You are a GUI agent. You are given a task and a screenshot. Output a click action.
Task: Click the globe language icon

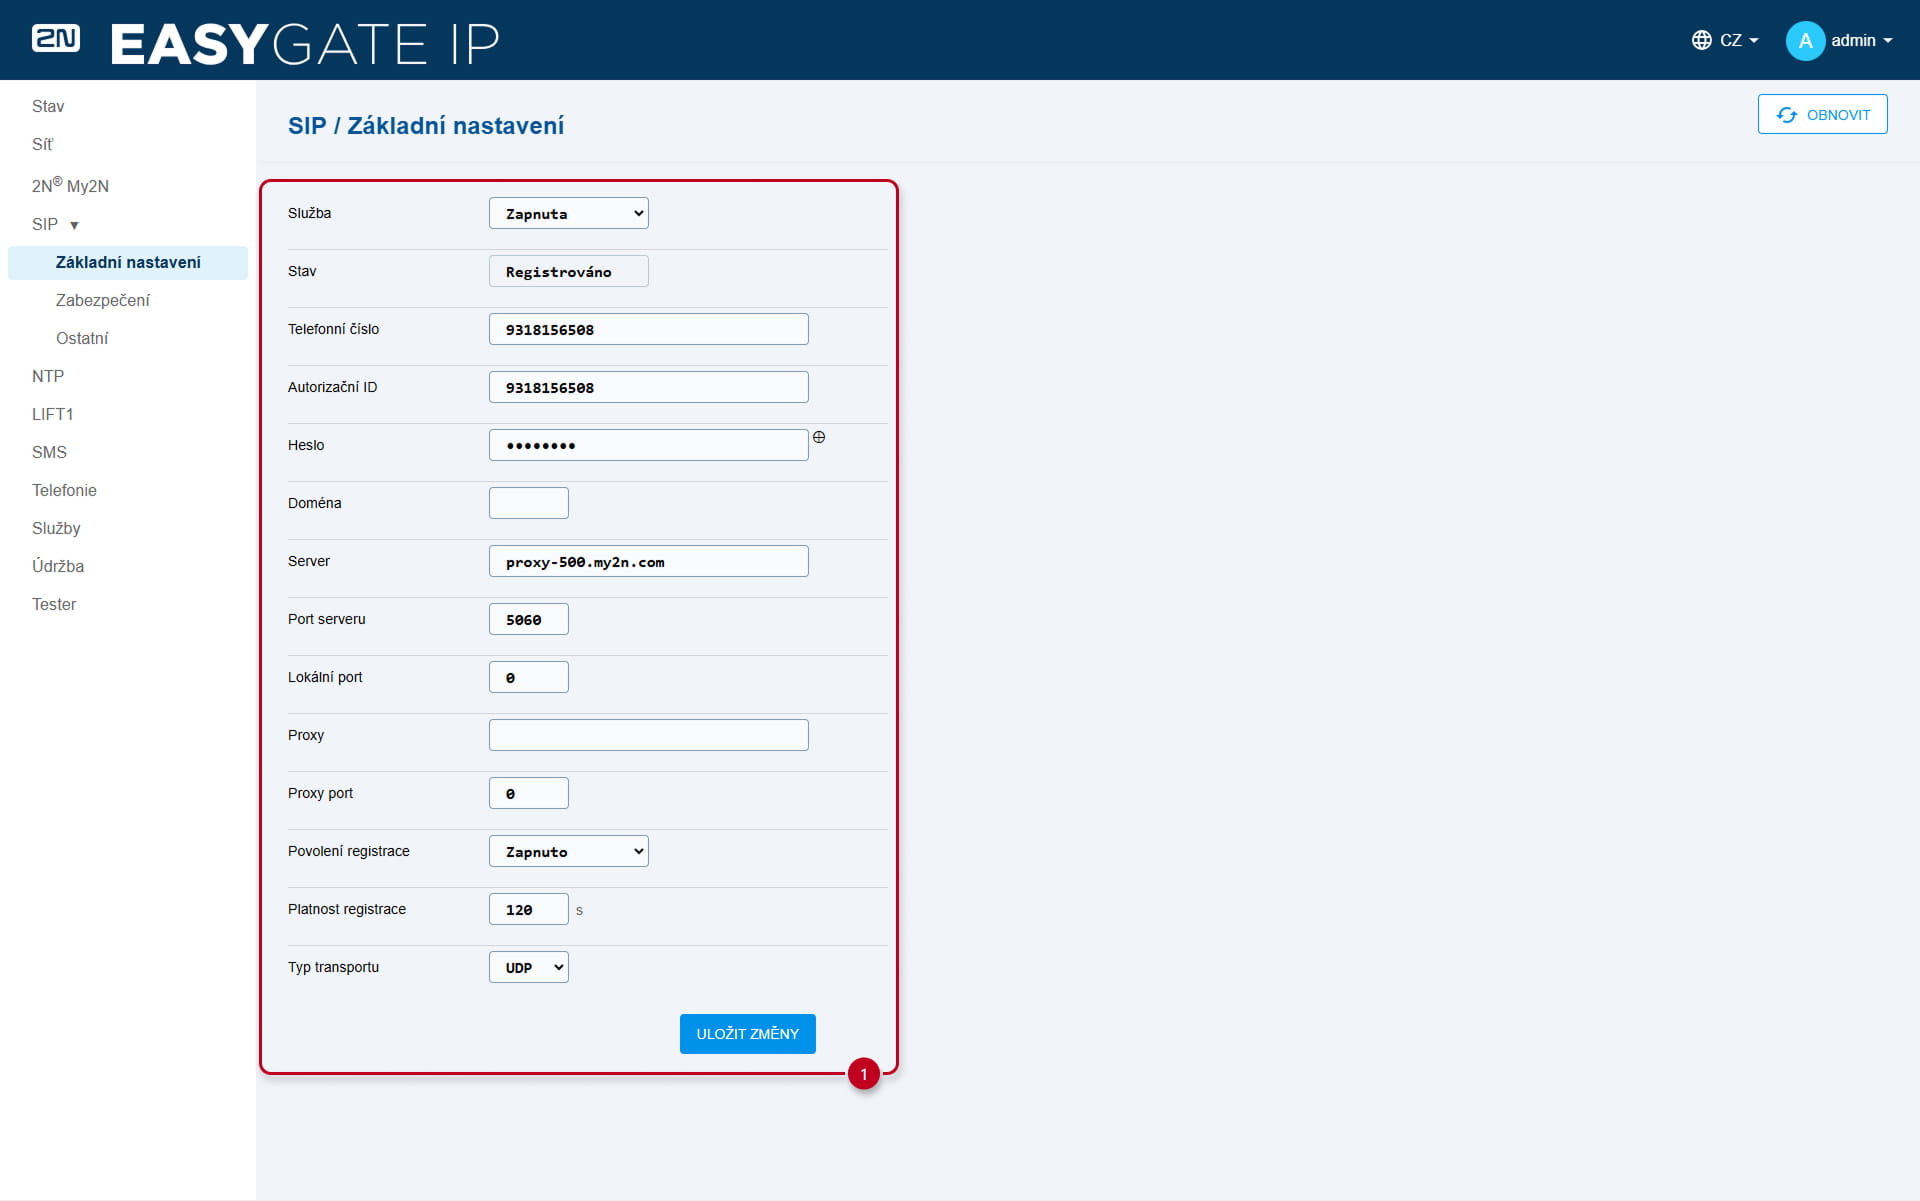click(1701, 40)
